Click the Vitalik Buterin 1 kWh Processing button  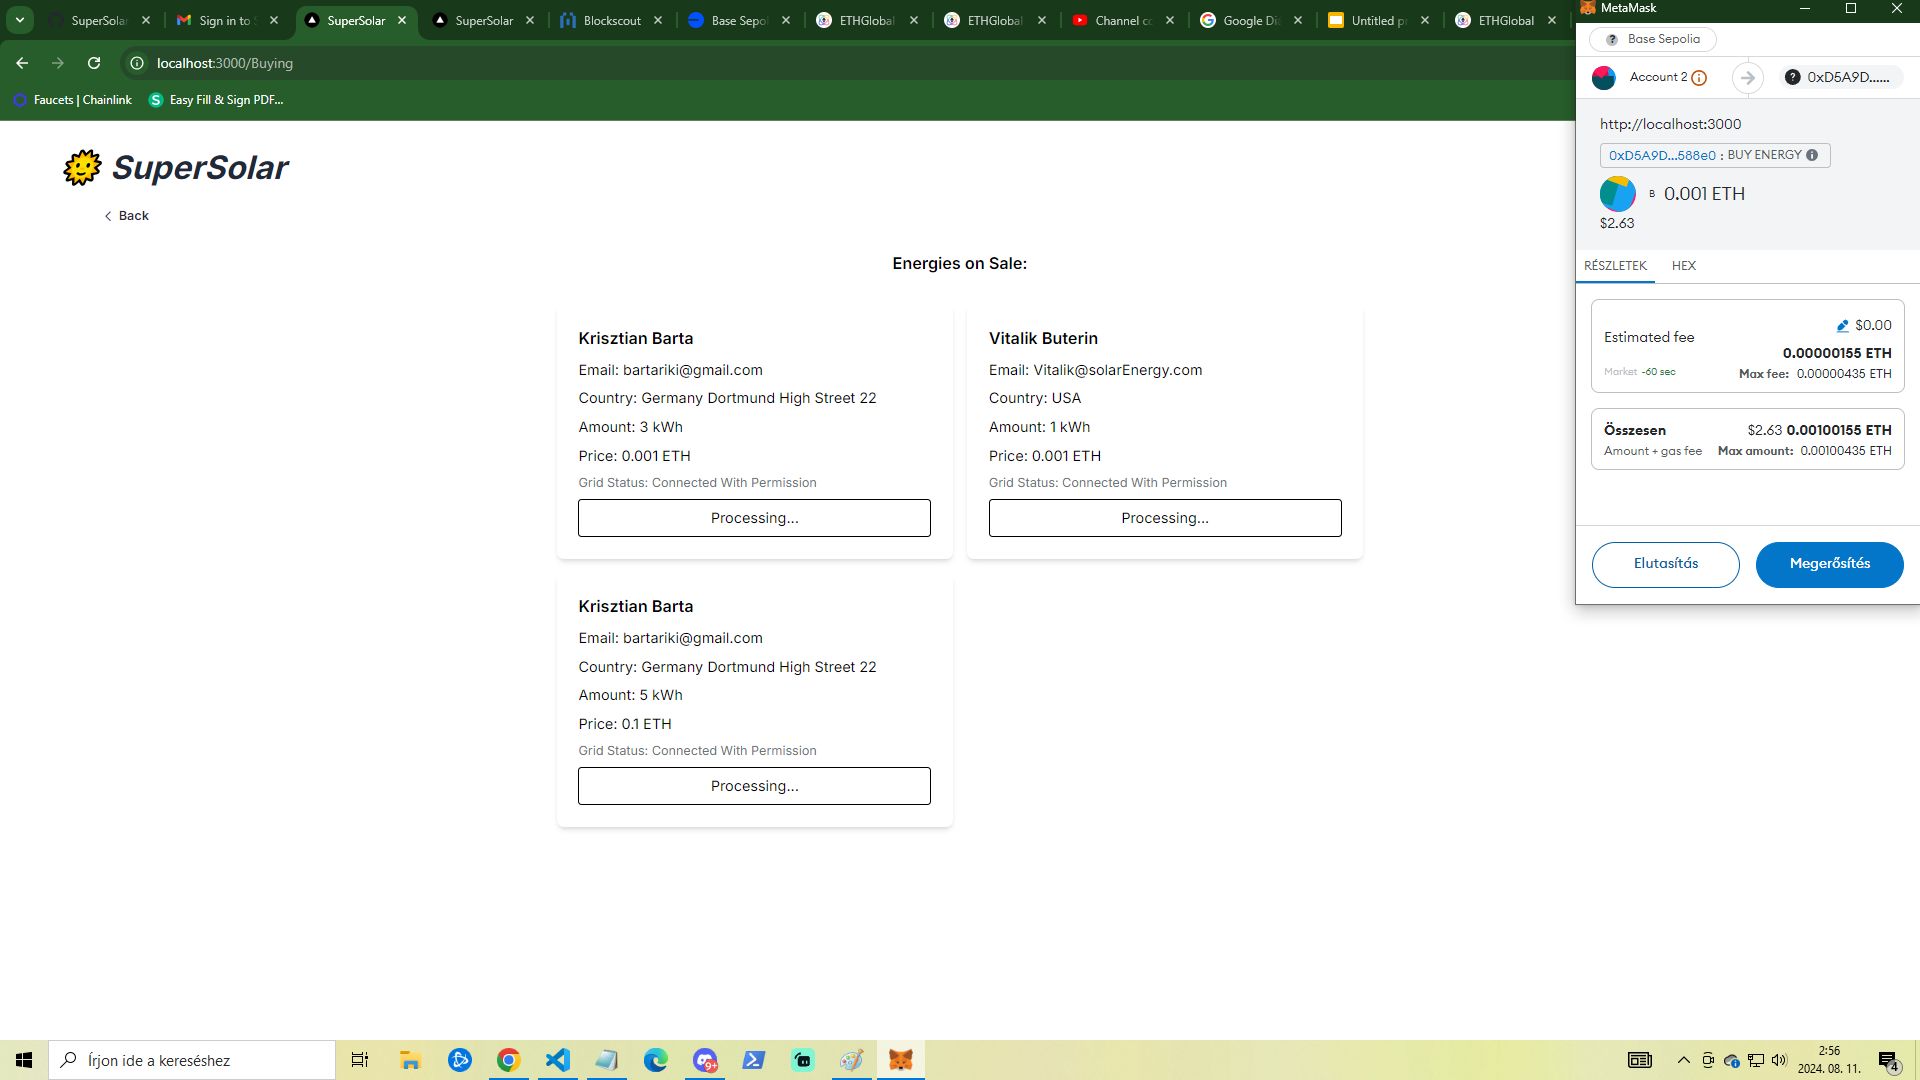pyautogui.click(x=1164, y=517)
